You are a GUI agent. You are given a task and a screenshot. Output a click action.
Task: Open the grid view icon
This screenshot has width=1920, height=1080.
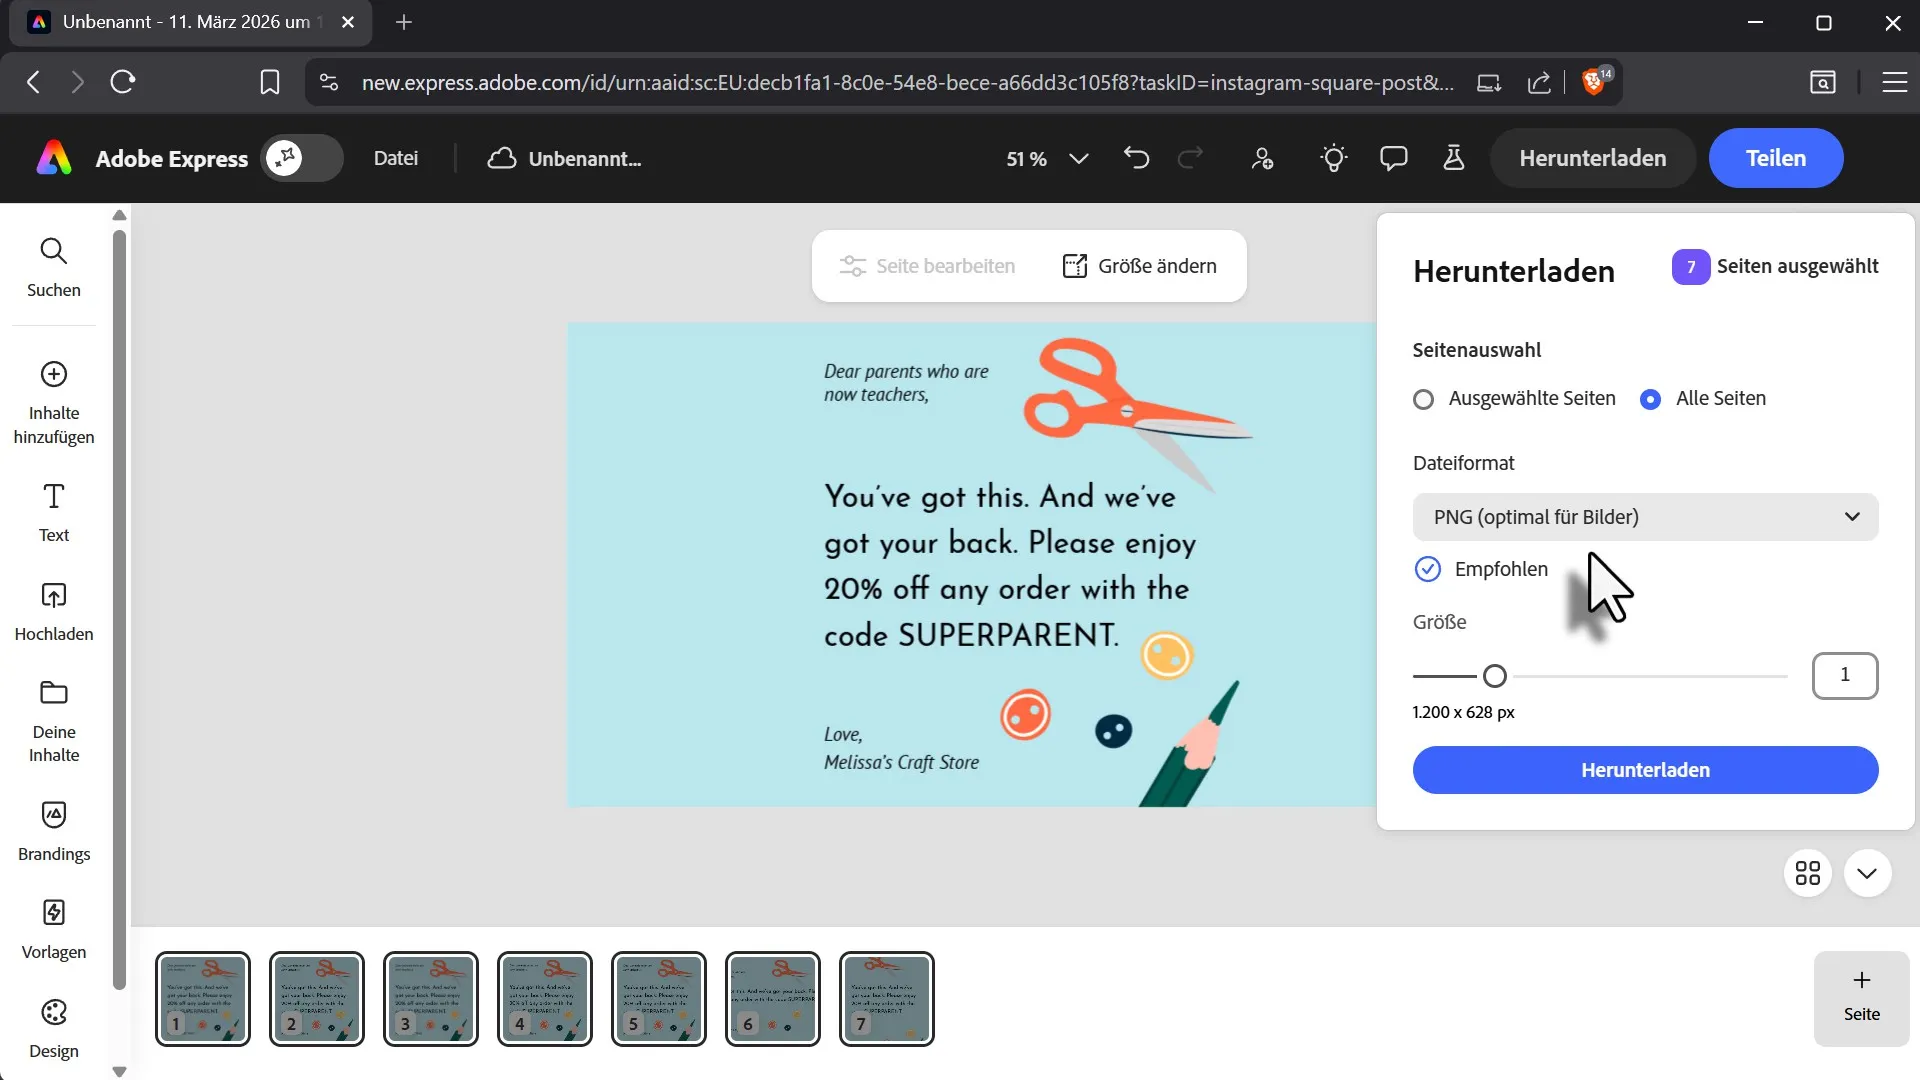1807,873
